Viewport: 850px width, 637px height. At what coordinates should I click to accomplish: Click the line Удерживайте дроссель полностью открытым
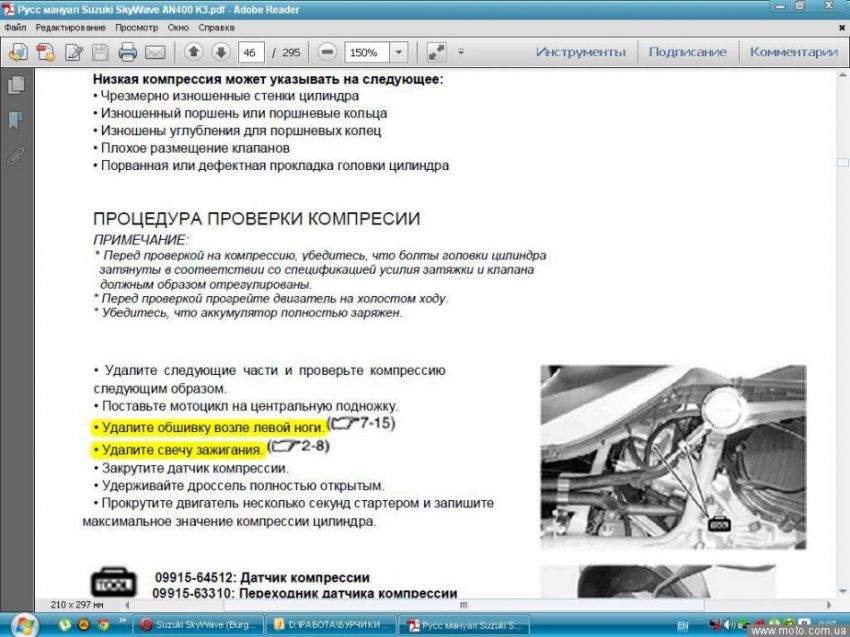(239, 486)
